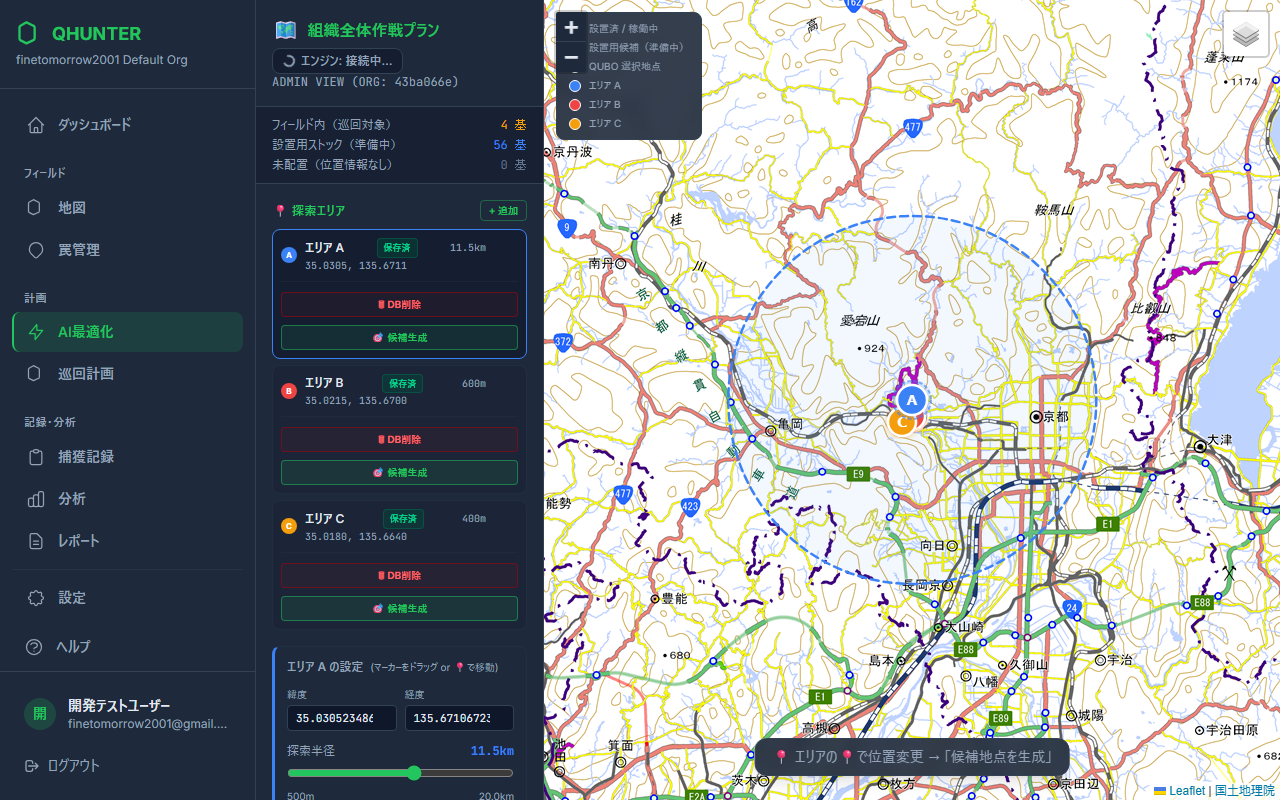Go to ダッシュボード in the sidebar
Screen dimensions: 1280x800
click(x=127, y=125)
